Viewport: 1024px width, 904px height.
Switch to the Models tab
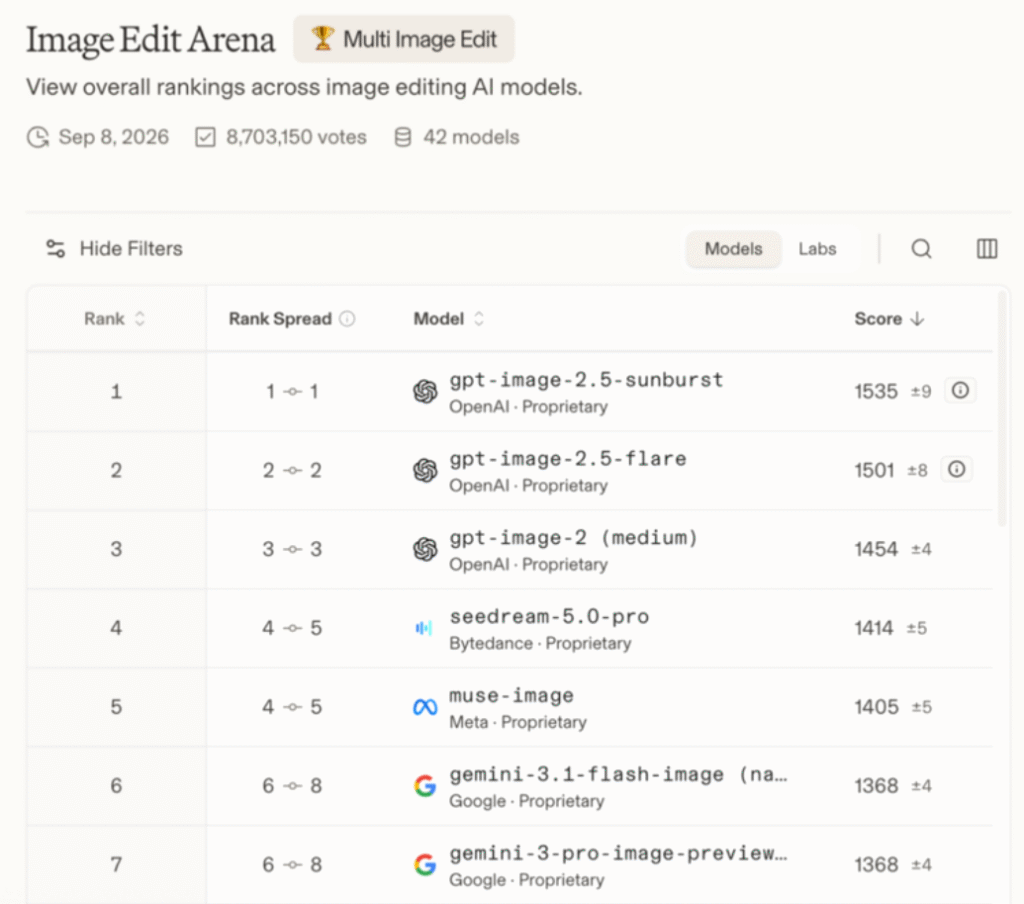(x=733, y=249)
